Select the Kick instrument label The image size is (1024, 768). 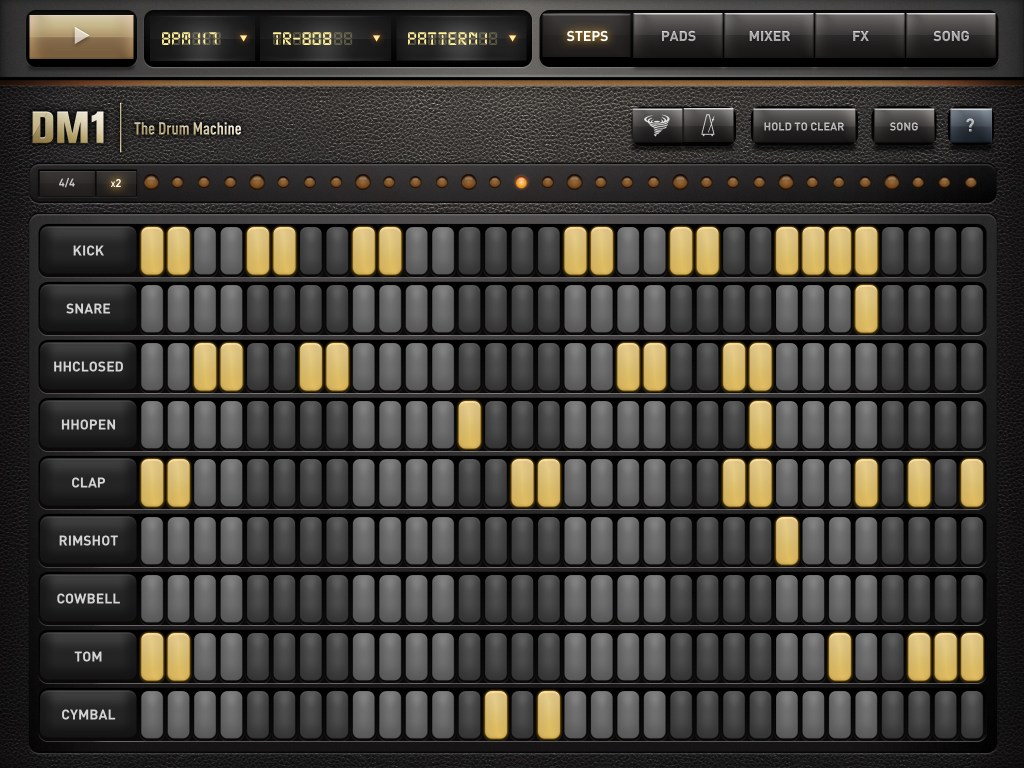88,250
